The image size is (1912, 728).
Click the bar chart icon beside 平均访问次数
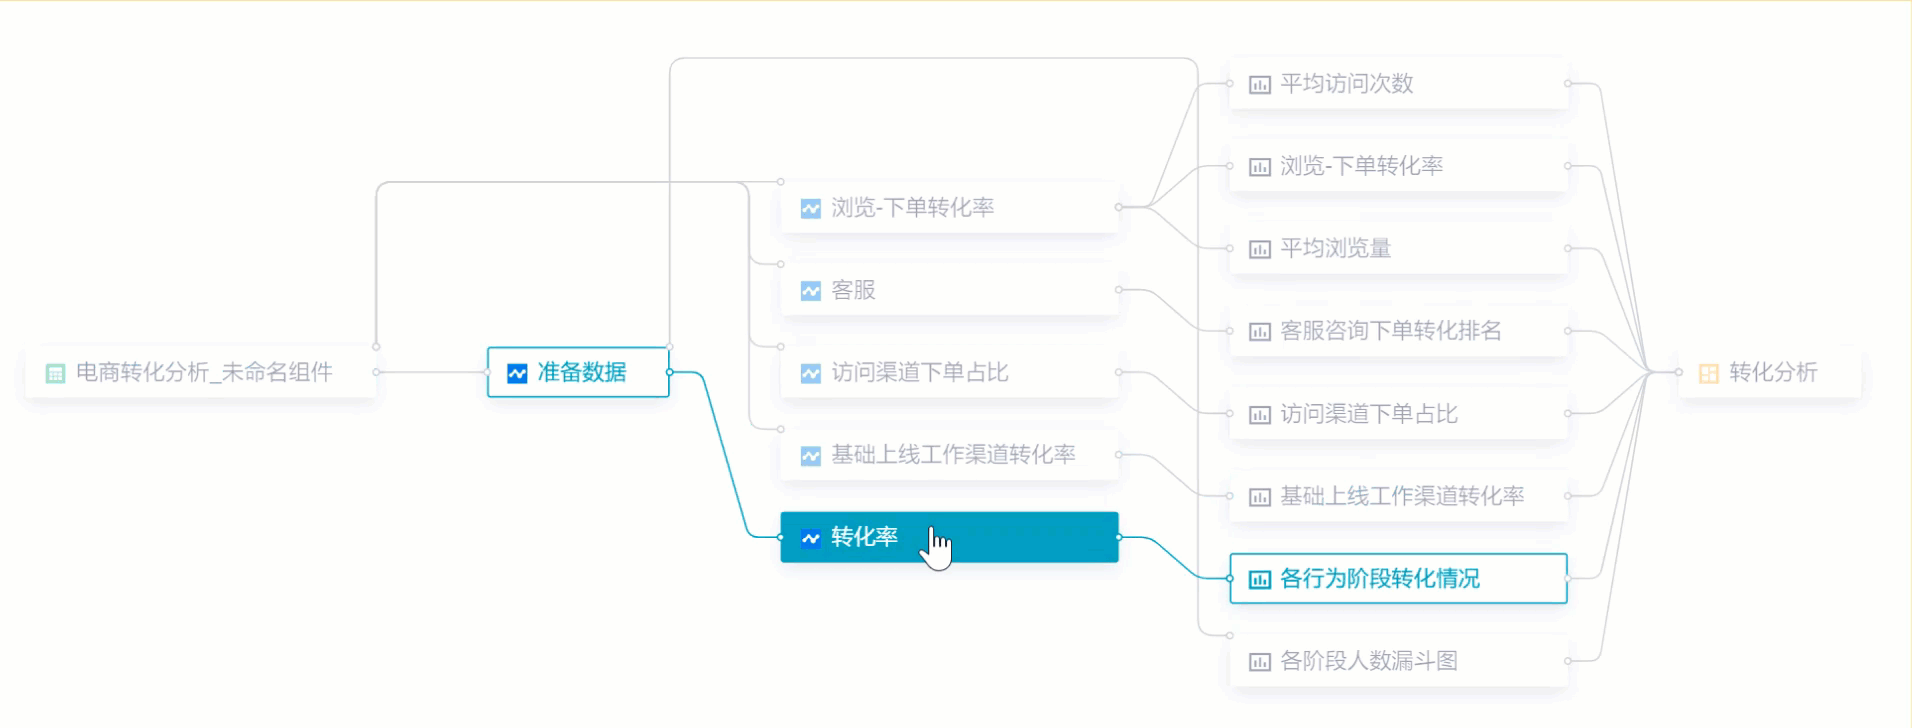[x=1259, y=85]
